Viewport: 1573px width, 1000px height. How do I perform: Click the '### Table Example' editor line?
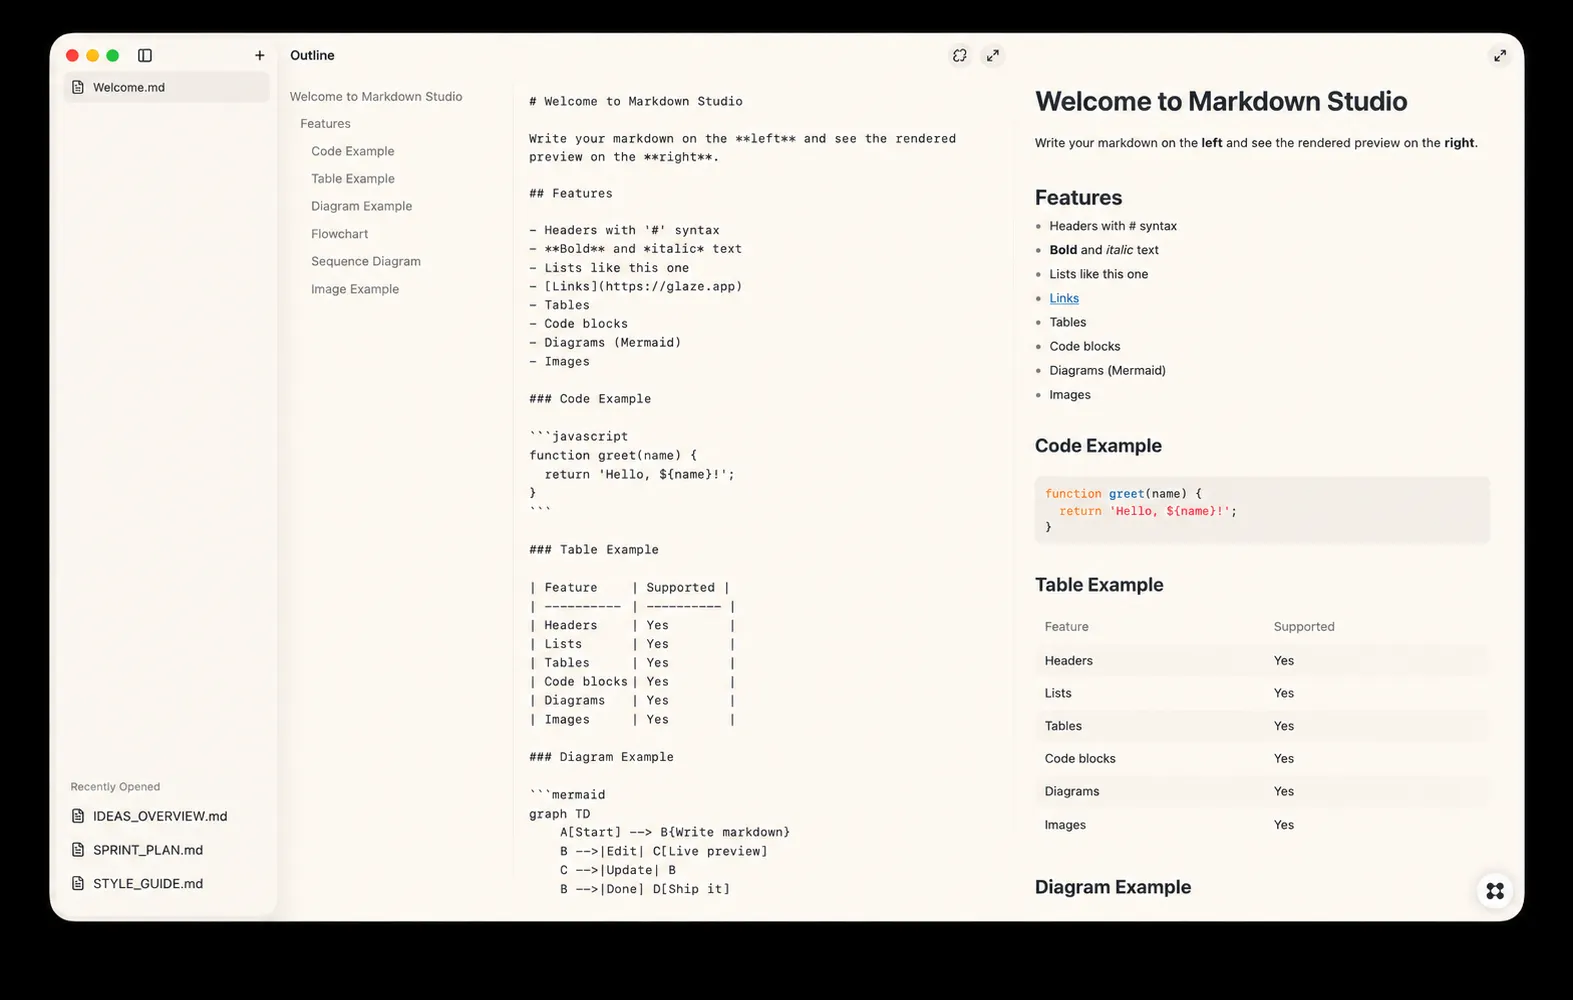click(x=593, y=549)
